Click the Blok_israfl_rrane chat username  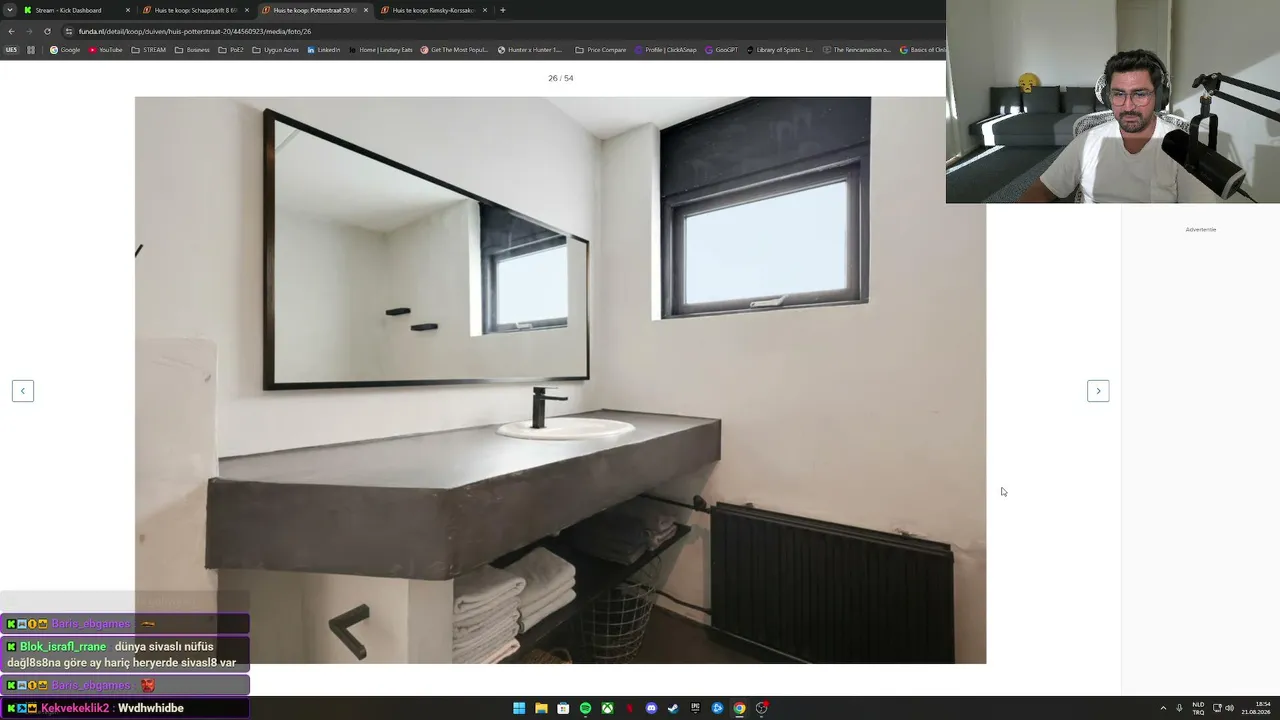click(x=63, y=647)
